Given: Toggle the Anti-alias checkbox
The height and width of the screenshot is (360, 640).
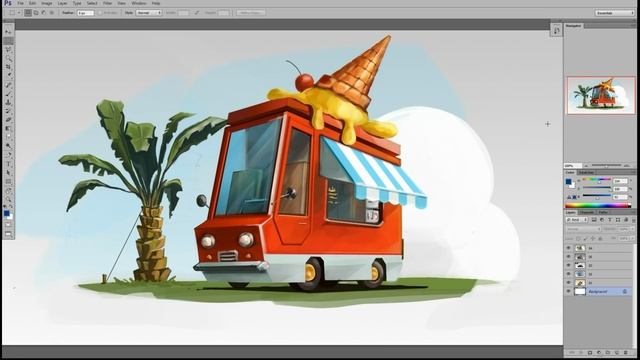Looking at the screenshot, I should click(101, 13).
